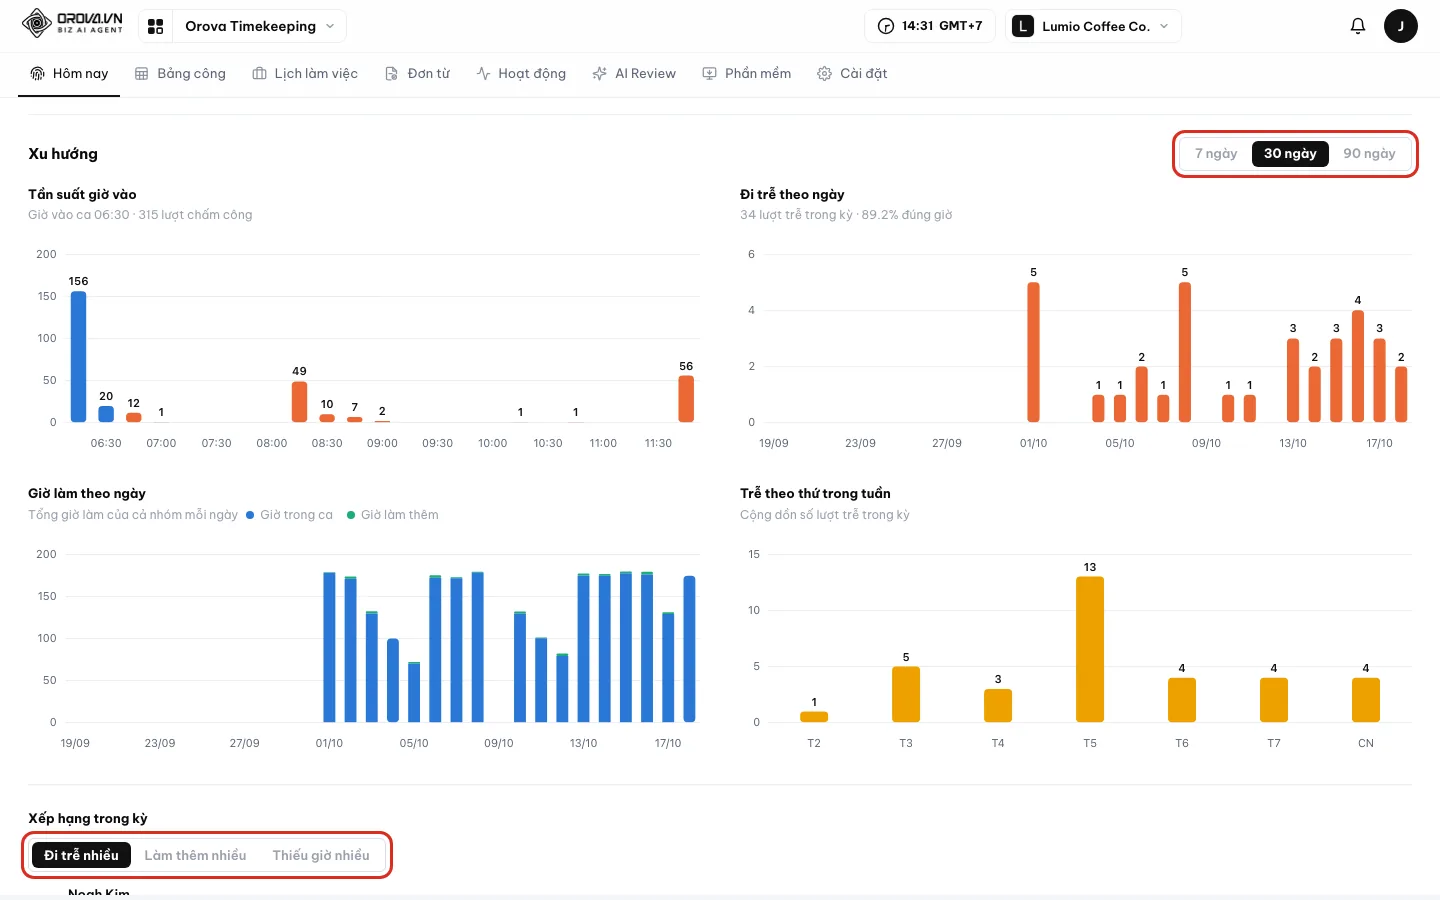Click the green Giờ làm thêm legend dot
The height and width of the screenshot is (900, 1440).
tap(351, 515)
